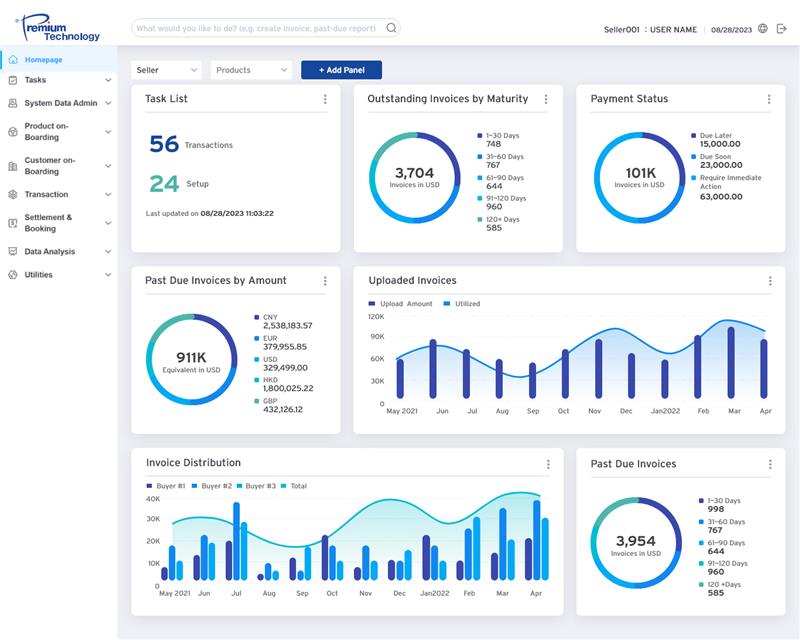Screen dimensions: 800x640
Task: Toggle Total legend in Invoice Distribution
Action: coord(294,486)
